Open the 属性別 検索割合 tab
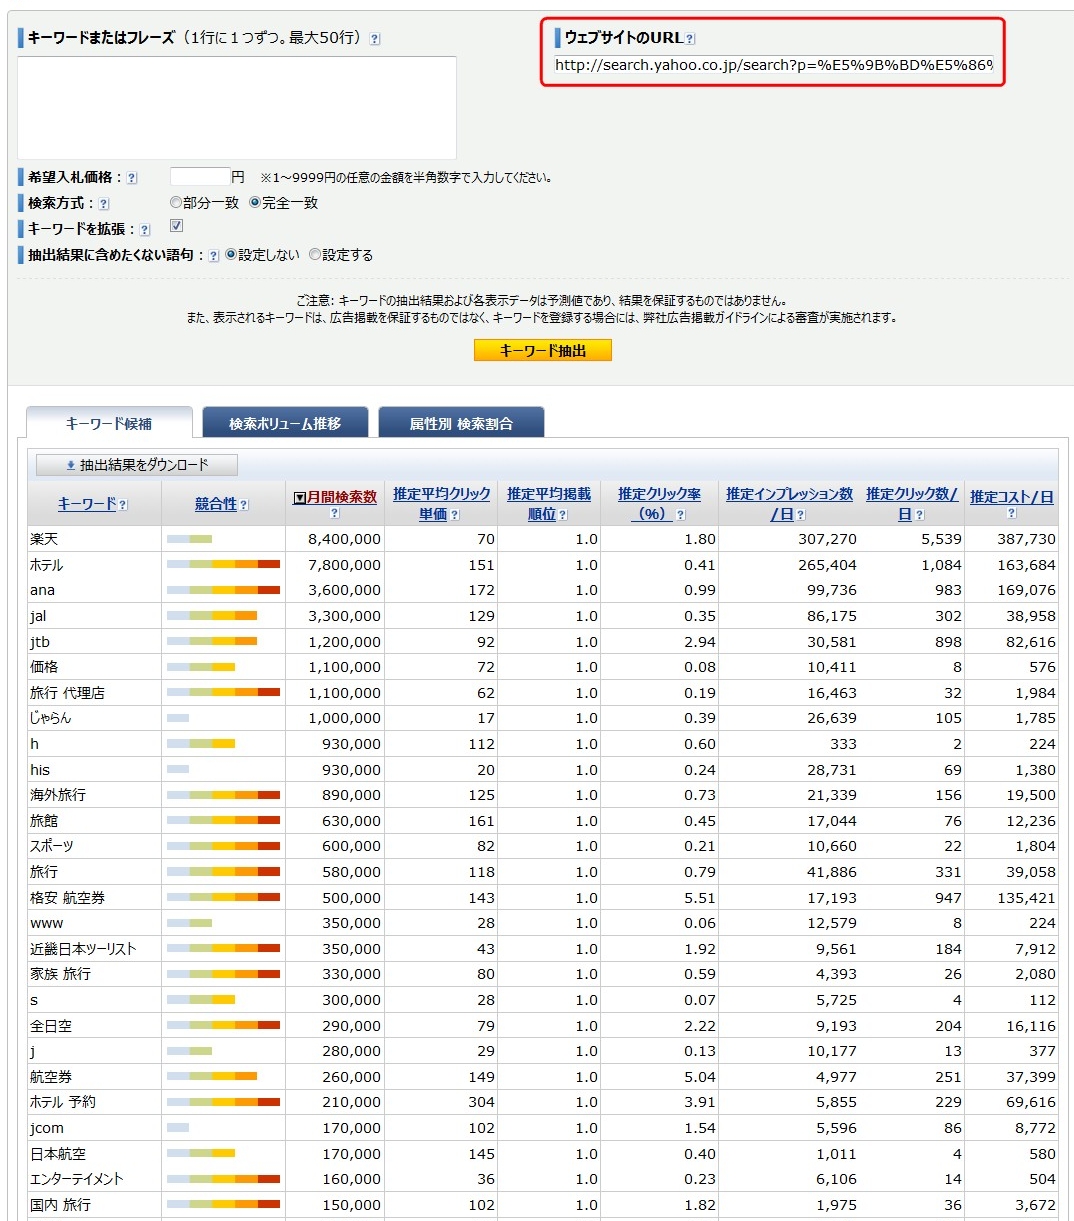This screenshot has width=1074, height=1221. pyautogui.click(x=461, y=423)
